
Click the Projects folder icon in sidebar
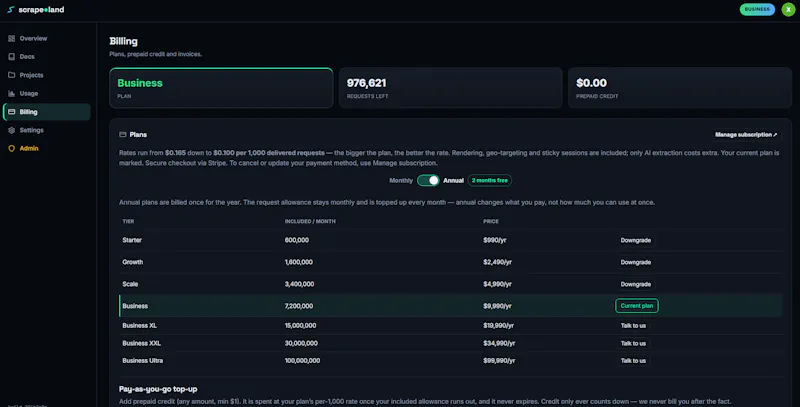(12, 75)
